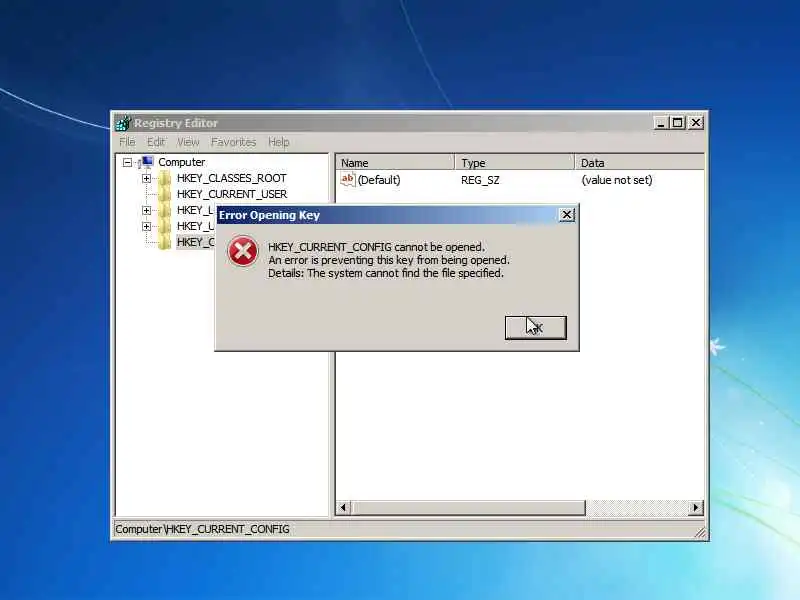Sort by the Data column header
800x600 pixels.
(x=640, y=163)
